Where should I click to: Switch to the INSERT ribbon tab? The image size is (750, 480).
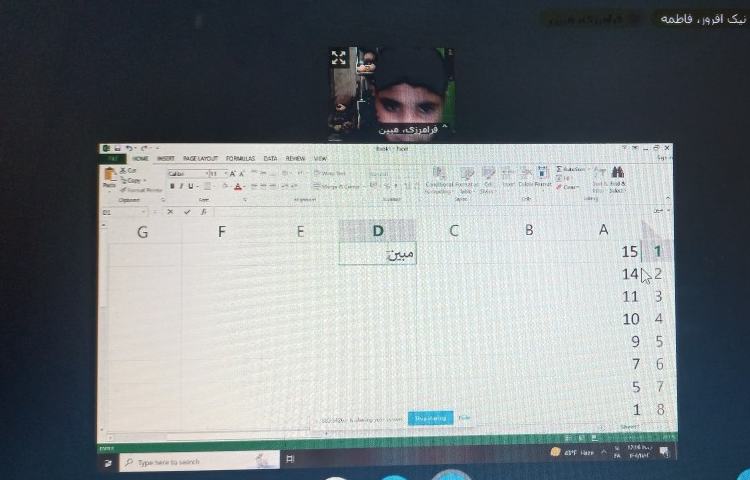(x=165, y=158)
